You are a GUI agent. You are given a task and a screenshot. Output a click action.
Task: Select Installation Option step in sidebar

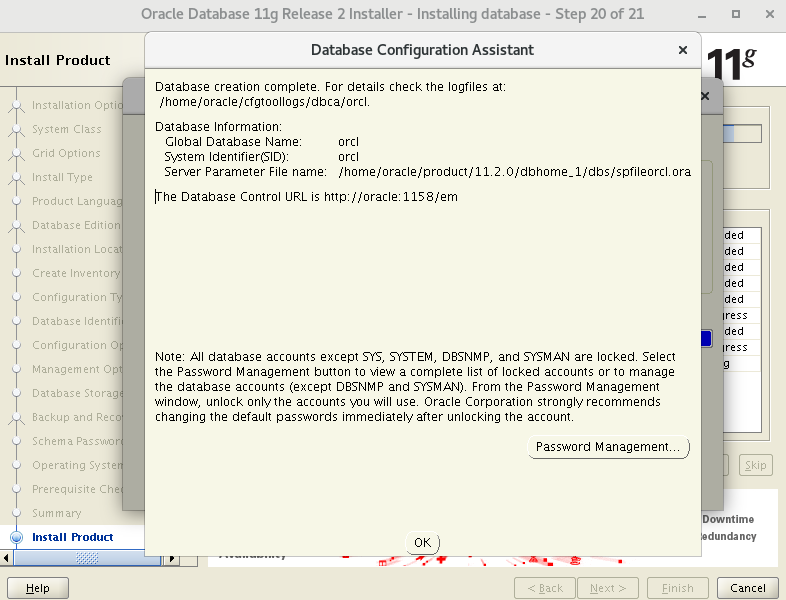[77, 105]
